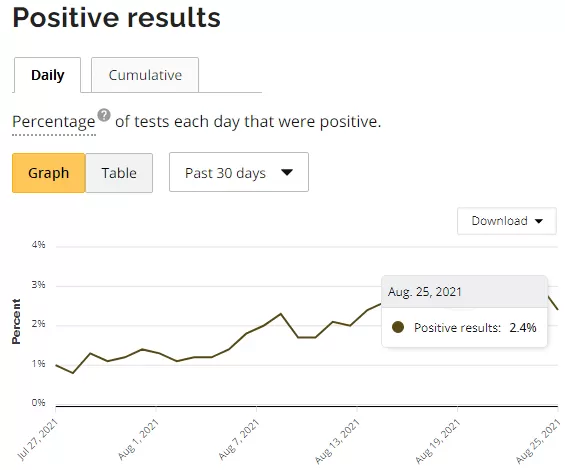Toggle to Graph view

pos(49,173)
